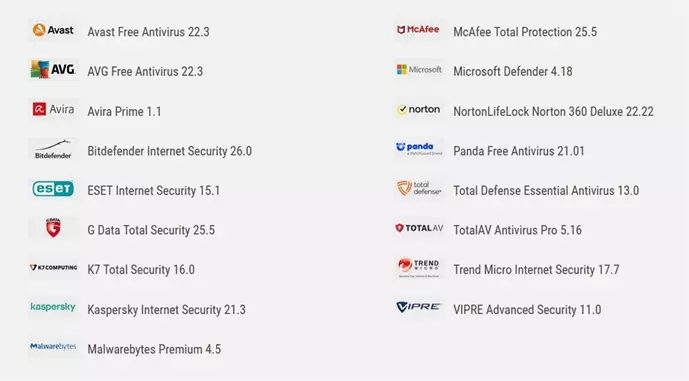Click the Avast logo icon
Image resolution: width=689 pixels, height=381 pixels.
click(x=53, y=30)
